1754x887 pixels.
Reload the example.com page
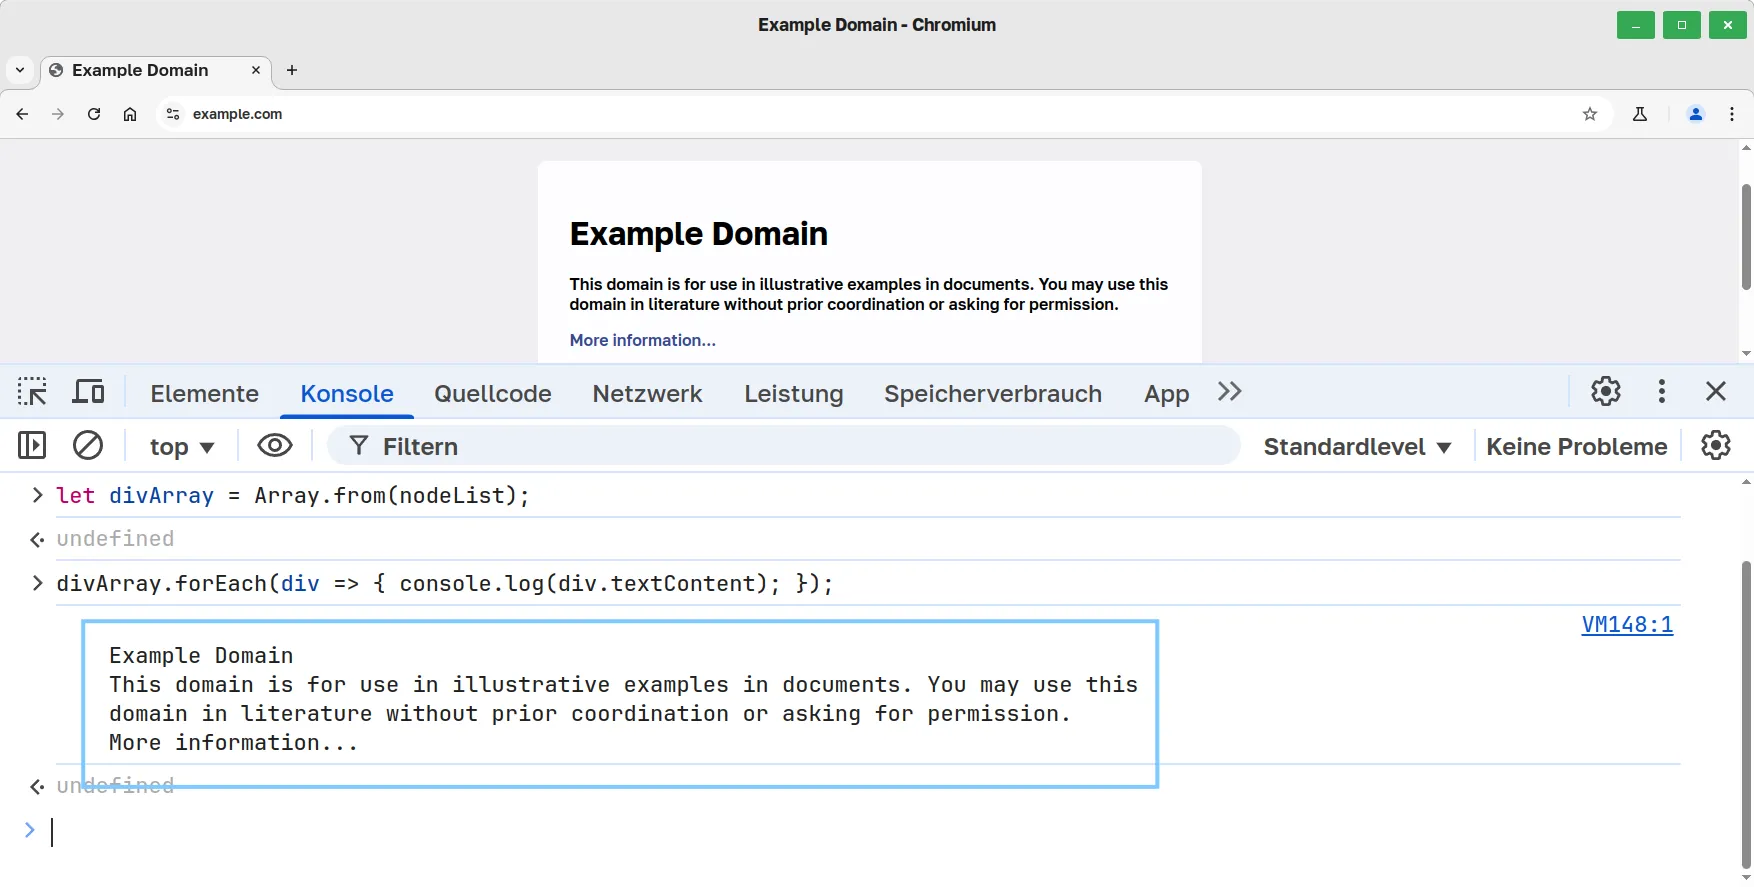point(94,114)
